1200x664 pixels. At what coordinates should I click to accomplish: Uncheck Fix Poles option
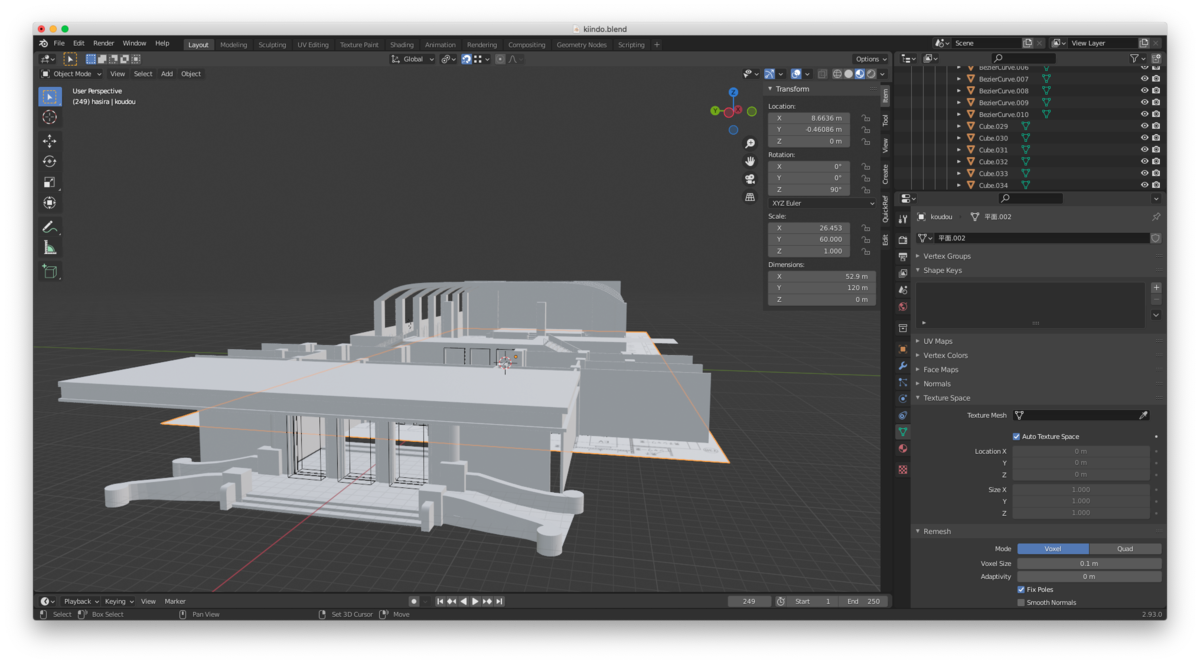tap(1021, 589)
